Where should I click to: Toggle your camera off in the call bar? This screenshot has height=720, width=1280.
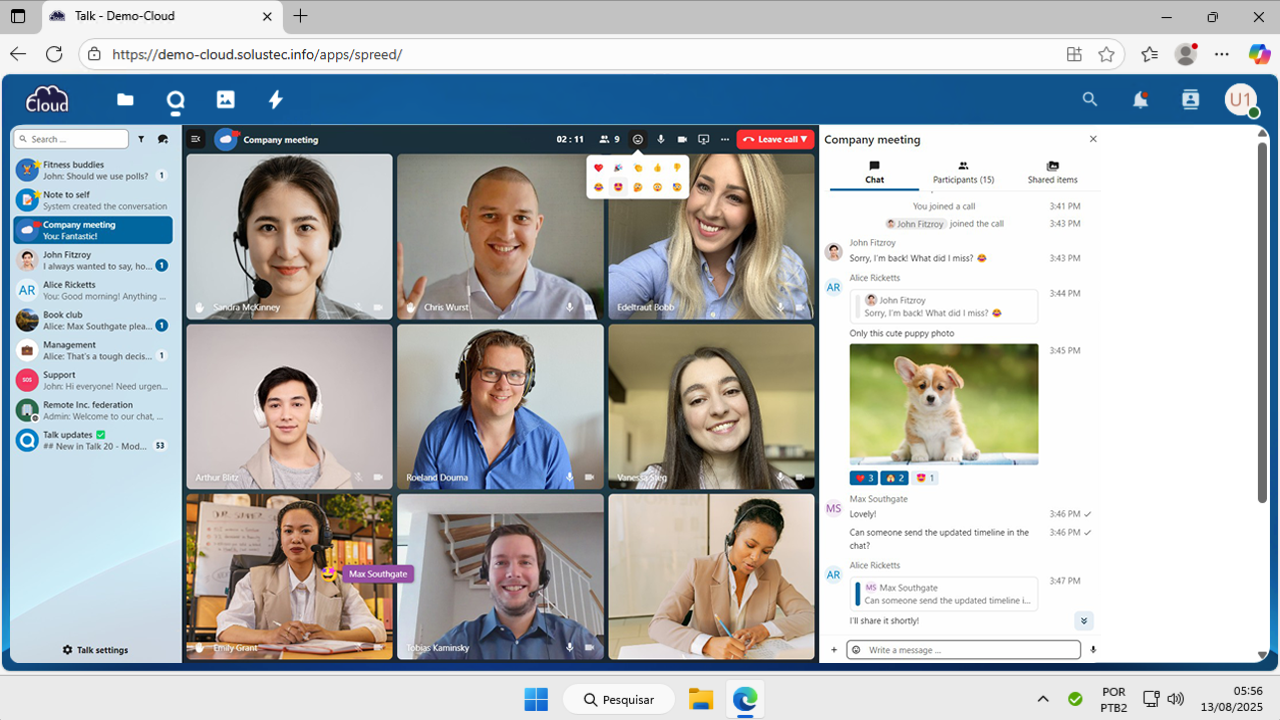click(x=682, y=140)
